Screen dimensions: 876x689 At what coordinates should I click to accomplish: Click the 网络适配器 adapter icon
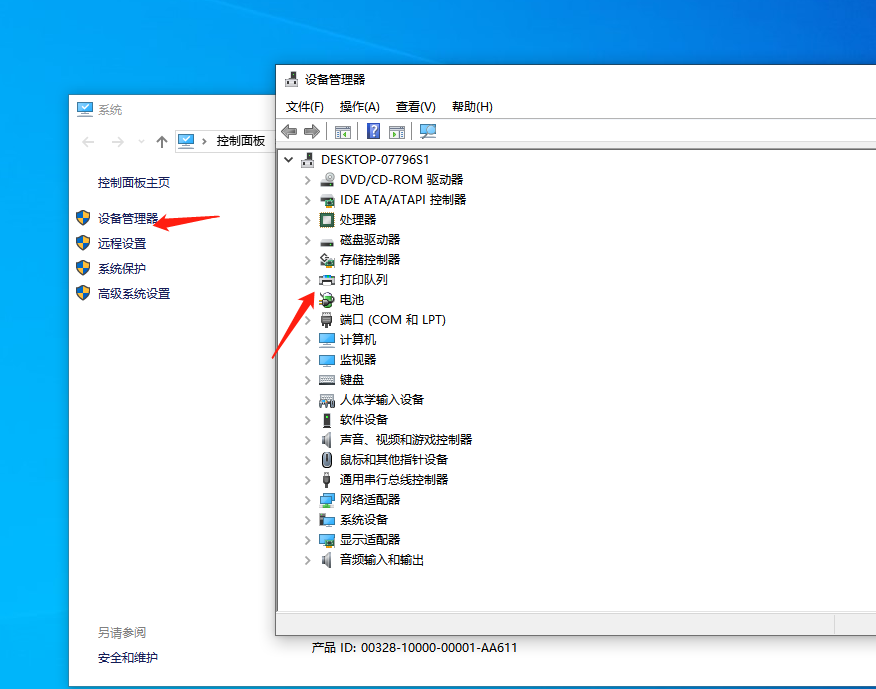[328, 499]
